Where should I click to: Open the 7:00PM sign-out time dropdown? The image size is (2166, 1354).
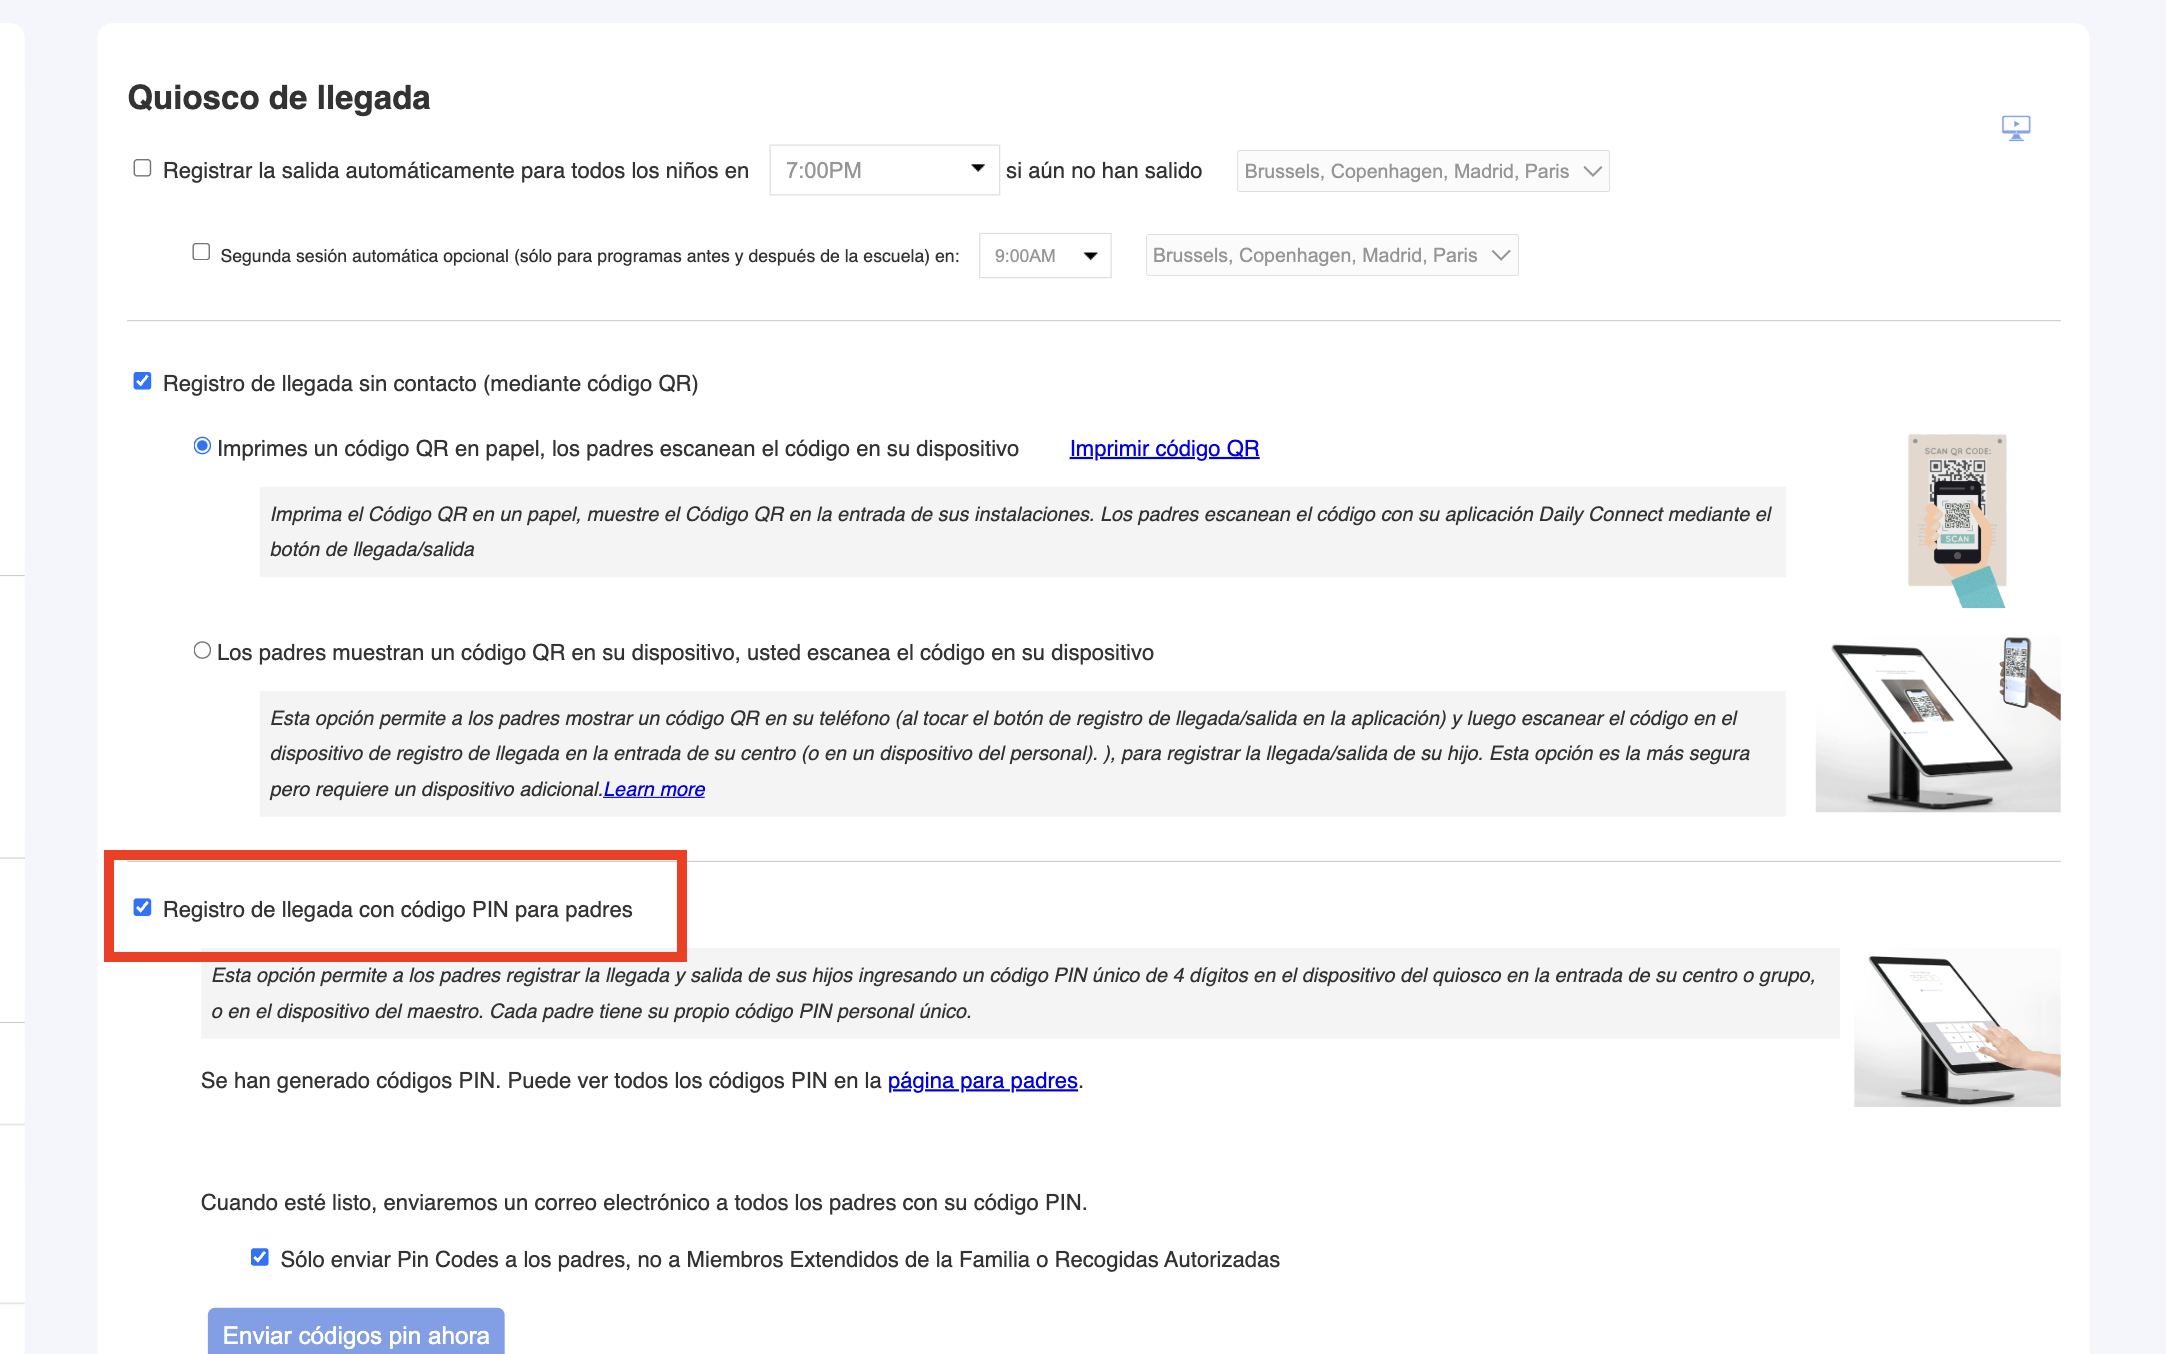click(x=884, y=170)
